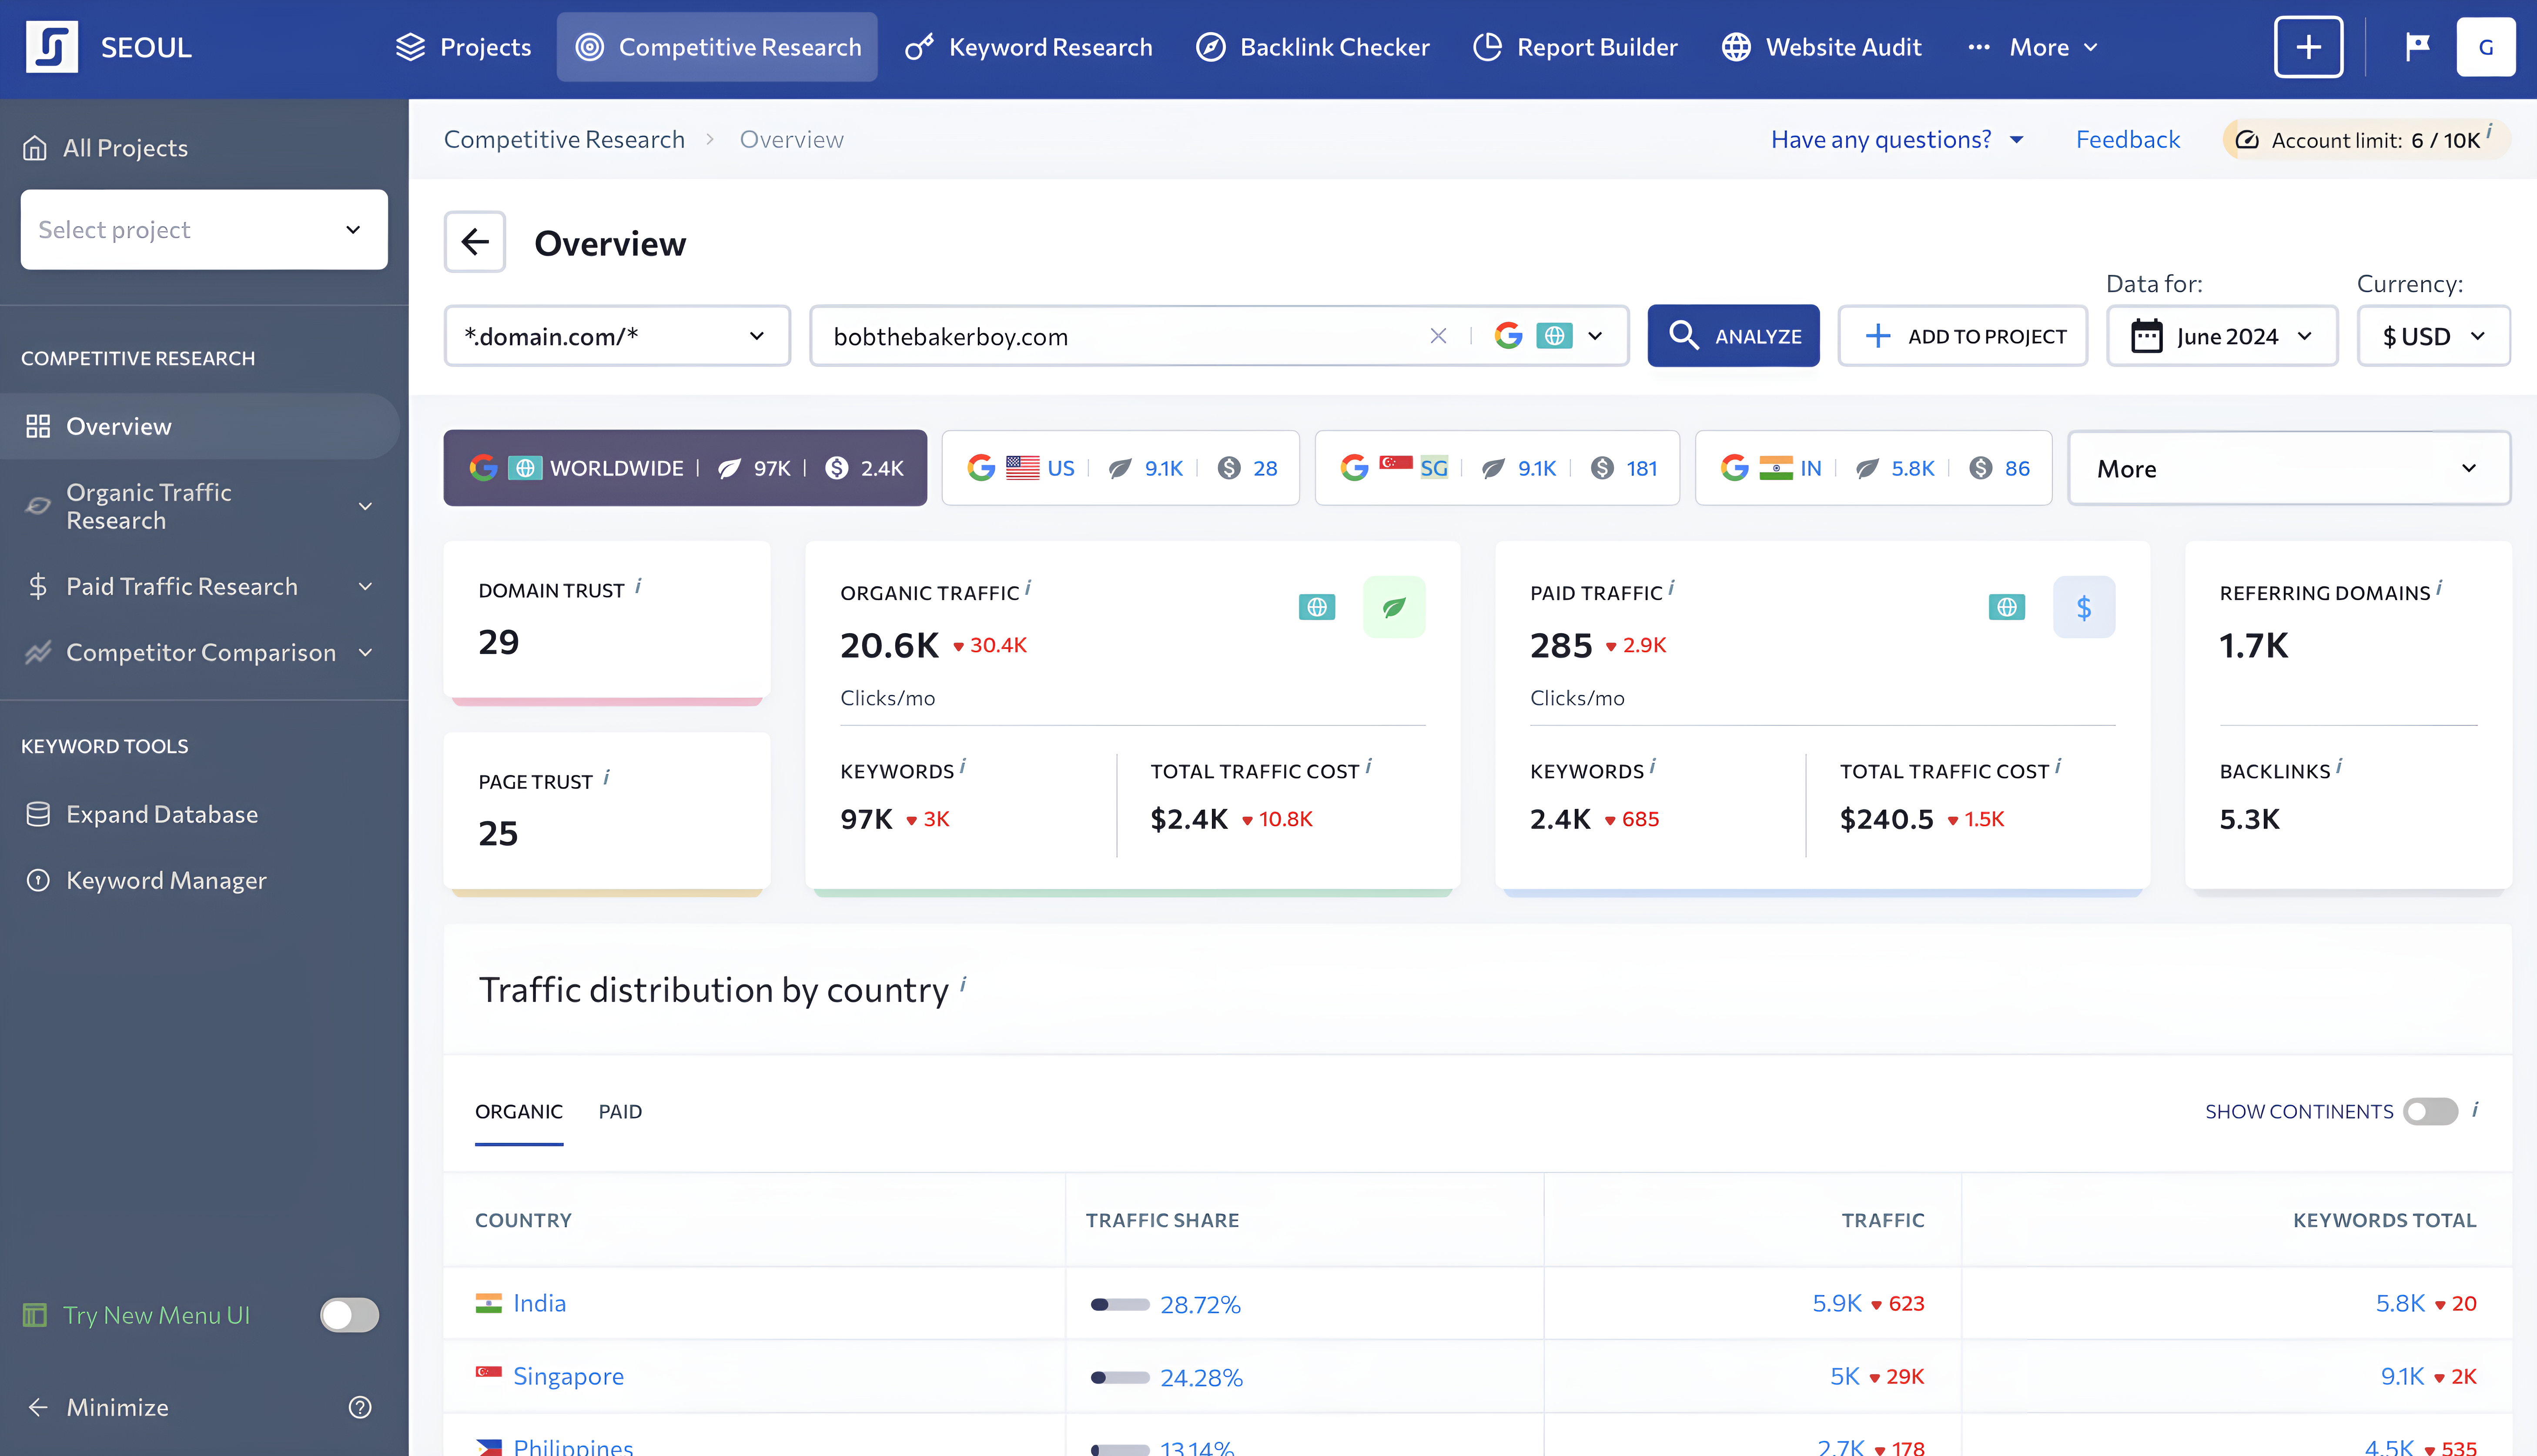Open Keyword Manager in sidebar
Image resolution: width=2537 pixels, height=1456 pixels.
pyautogui.click(x=146, y=880)
